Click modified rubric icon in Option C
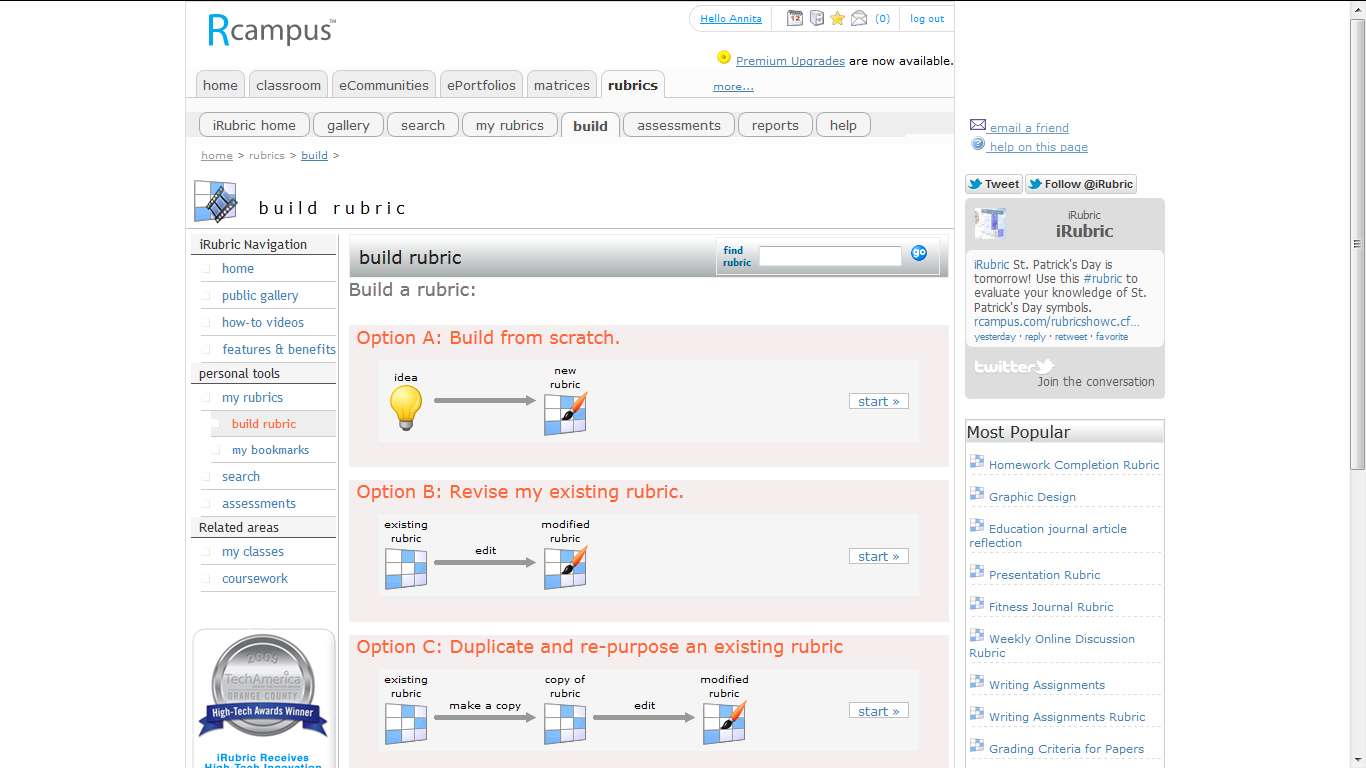Image resolution: width=1366 pixels, height=768 pixels. click(724, 723)
